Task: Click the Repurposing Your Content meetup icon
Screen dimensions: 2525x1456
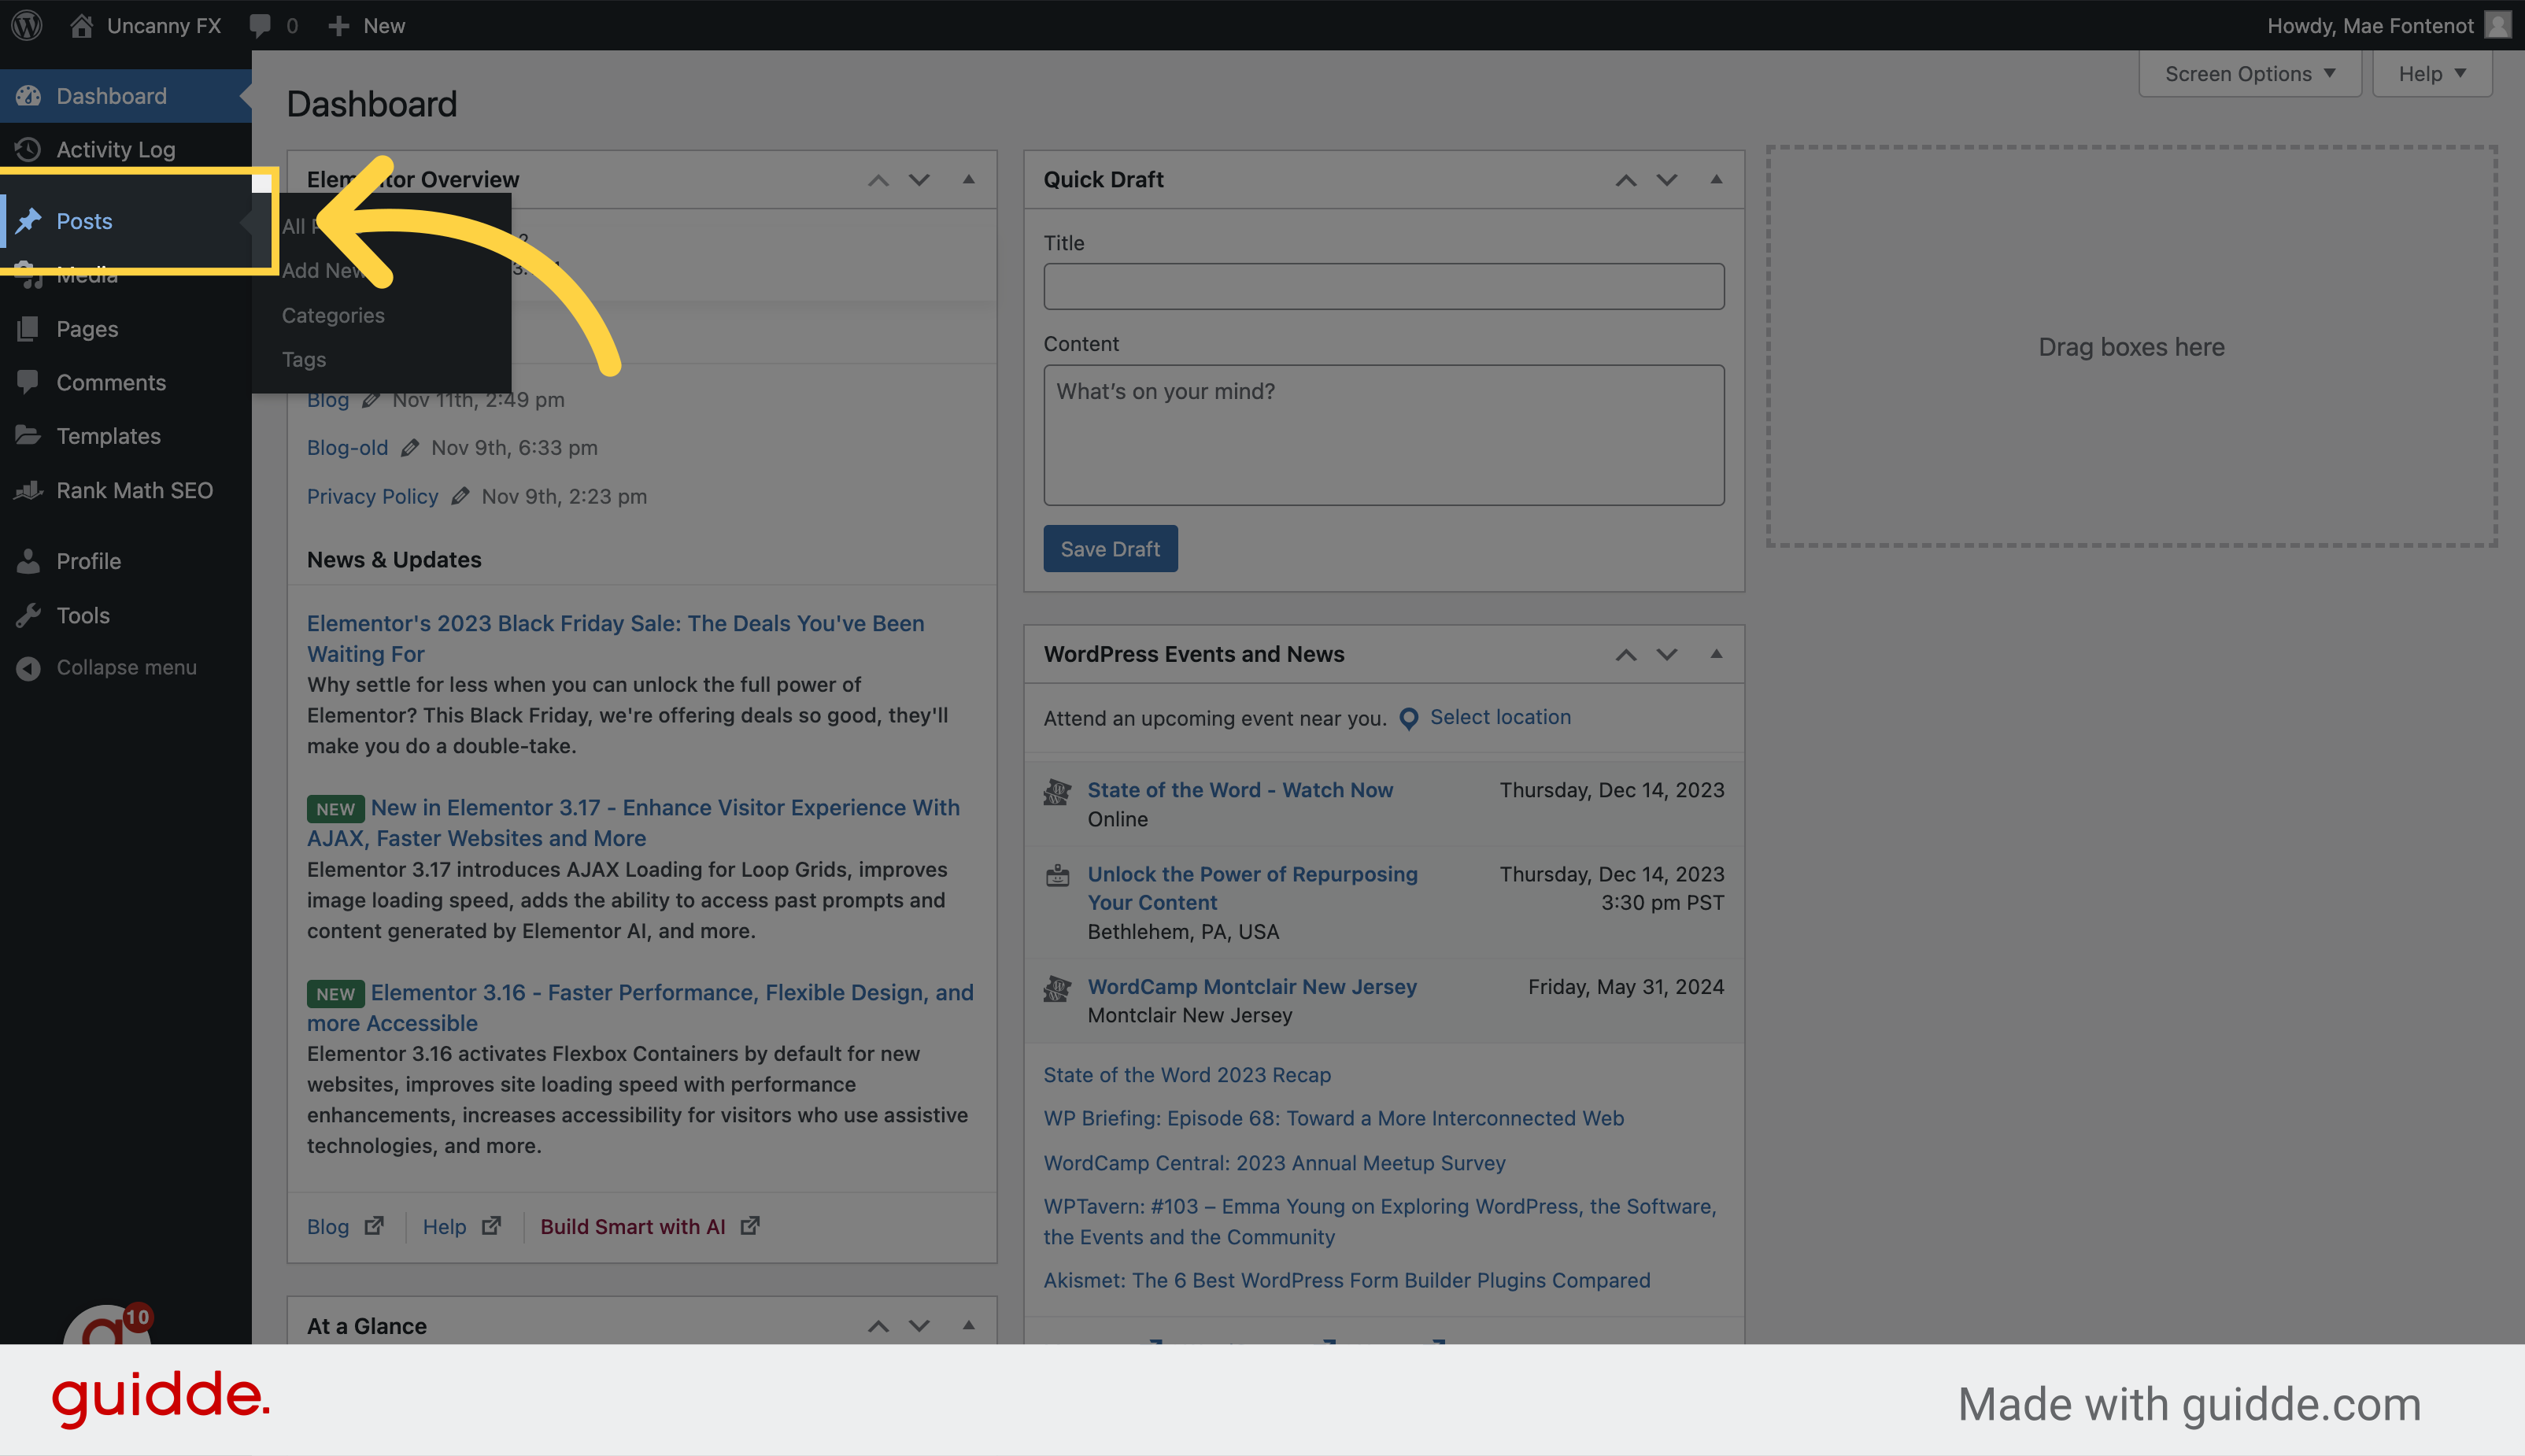Action: 1057,876
